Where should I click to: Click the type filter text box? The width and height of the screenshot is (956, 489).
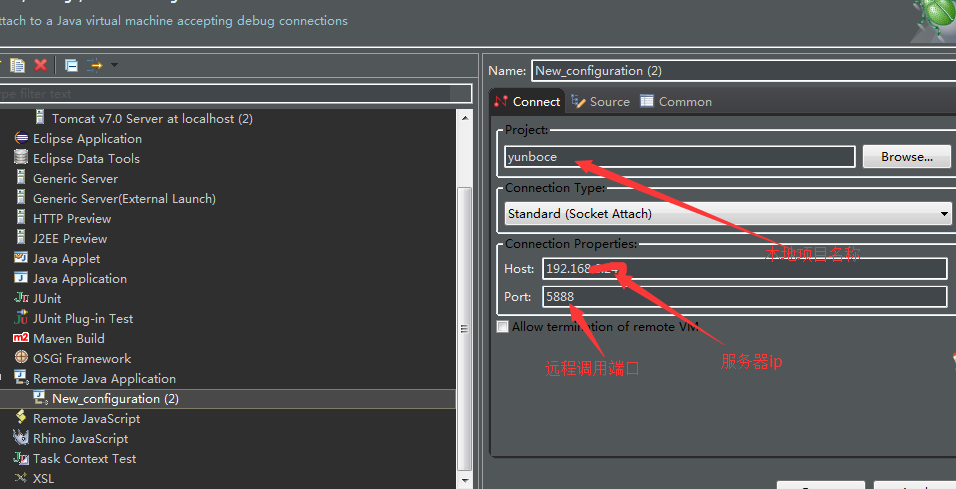point(235,93)
